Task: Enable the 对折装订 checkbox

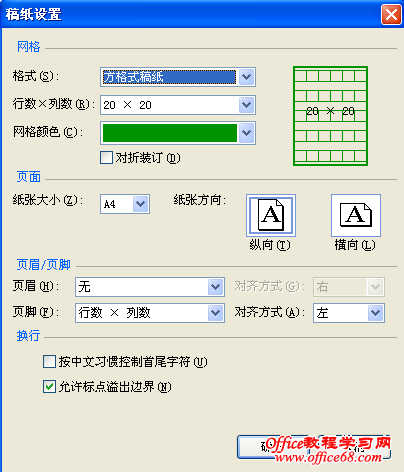Action: pos(106,158)
